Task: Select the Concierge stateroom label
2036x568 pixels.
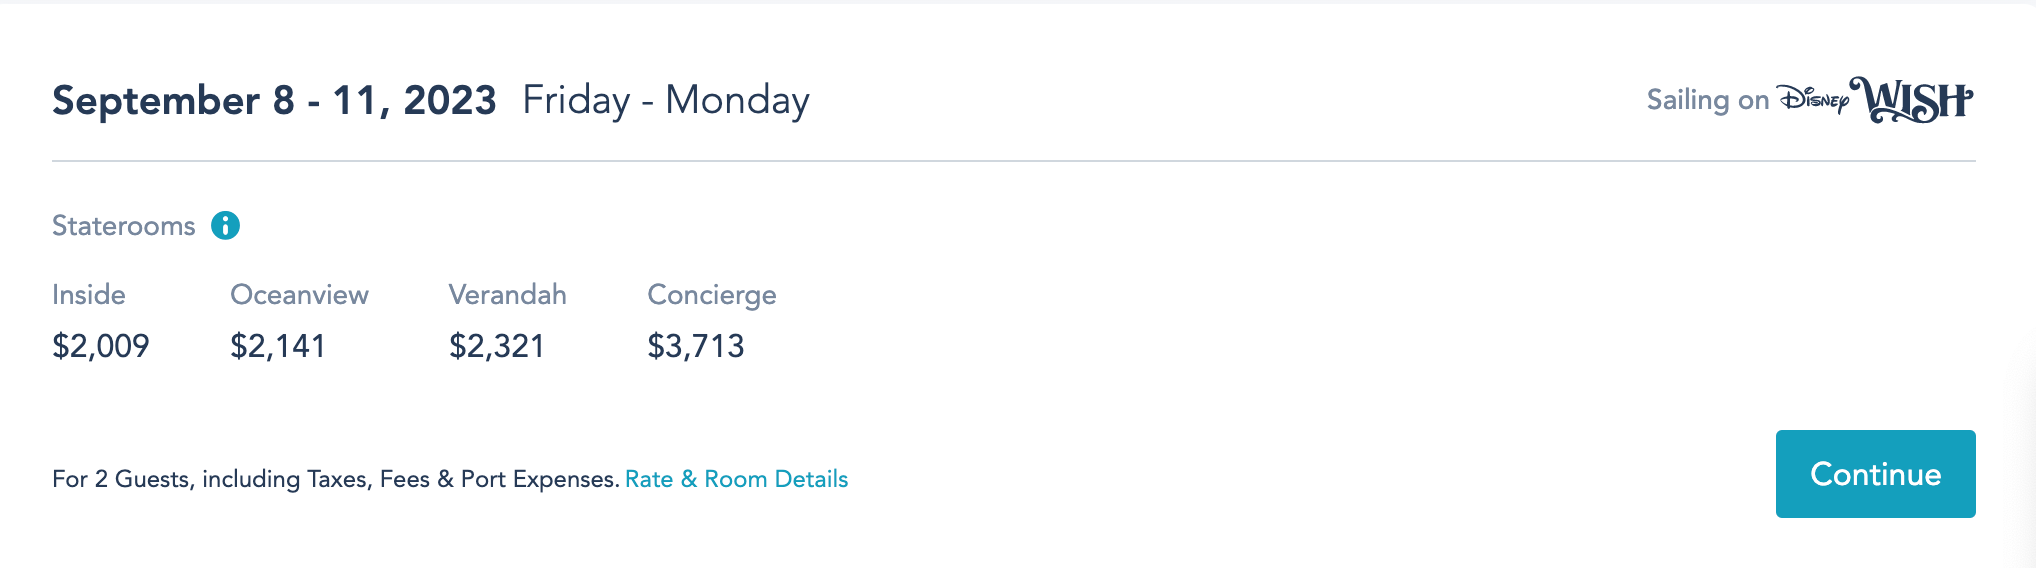Action: coord(712,295)
